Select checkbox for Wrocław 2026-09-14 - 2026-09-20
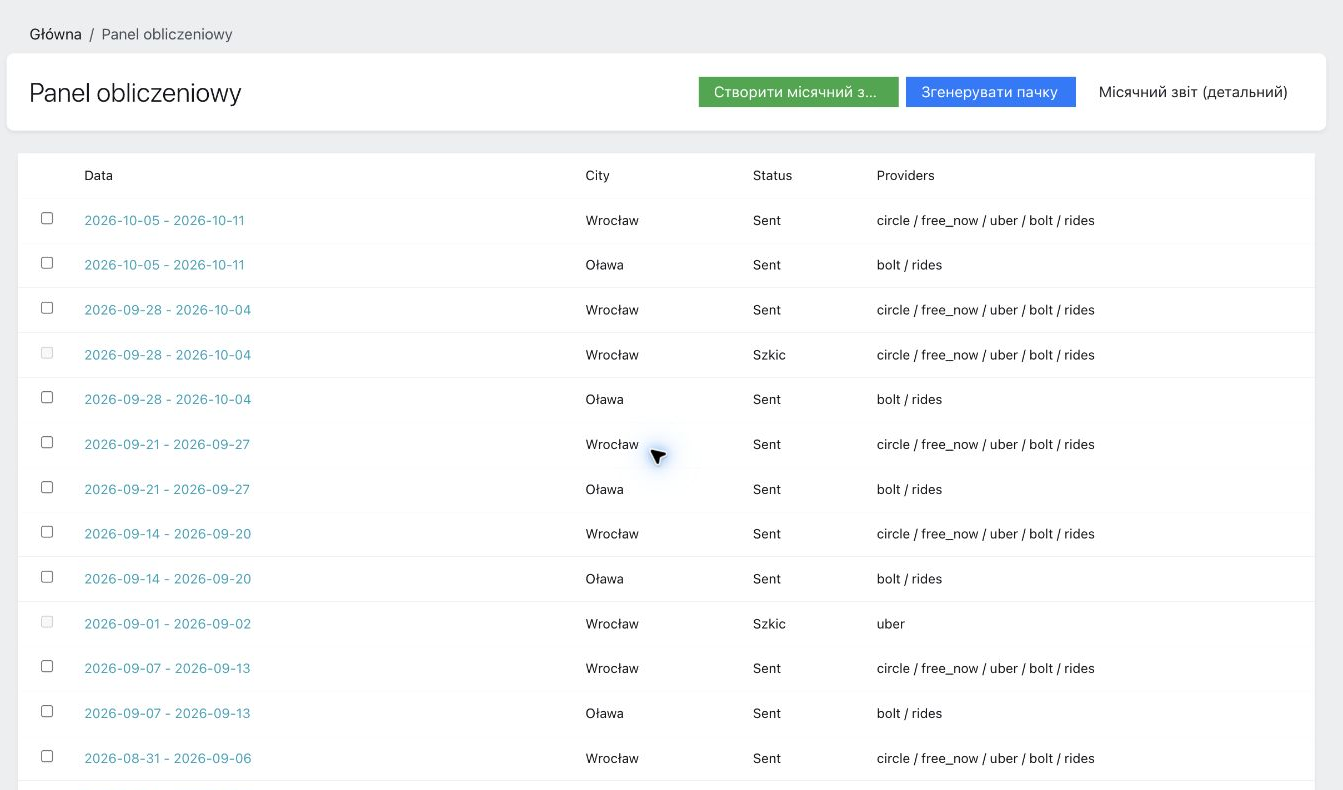The image size is (1343, 790). [x=47, y=532]
